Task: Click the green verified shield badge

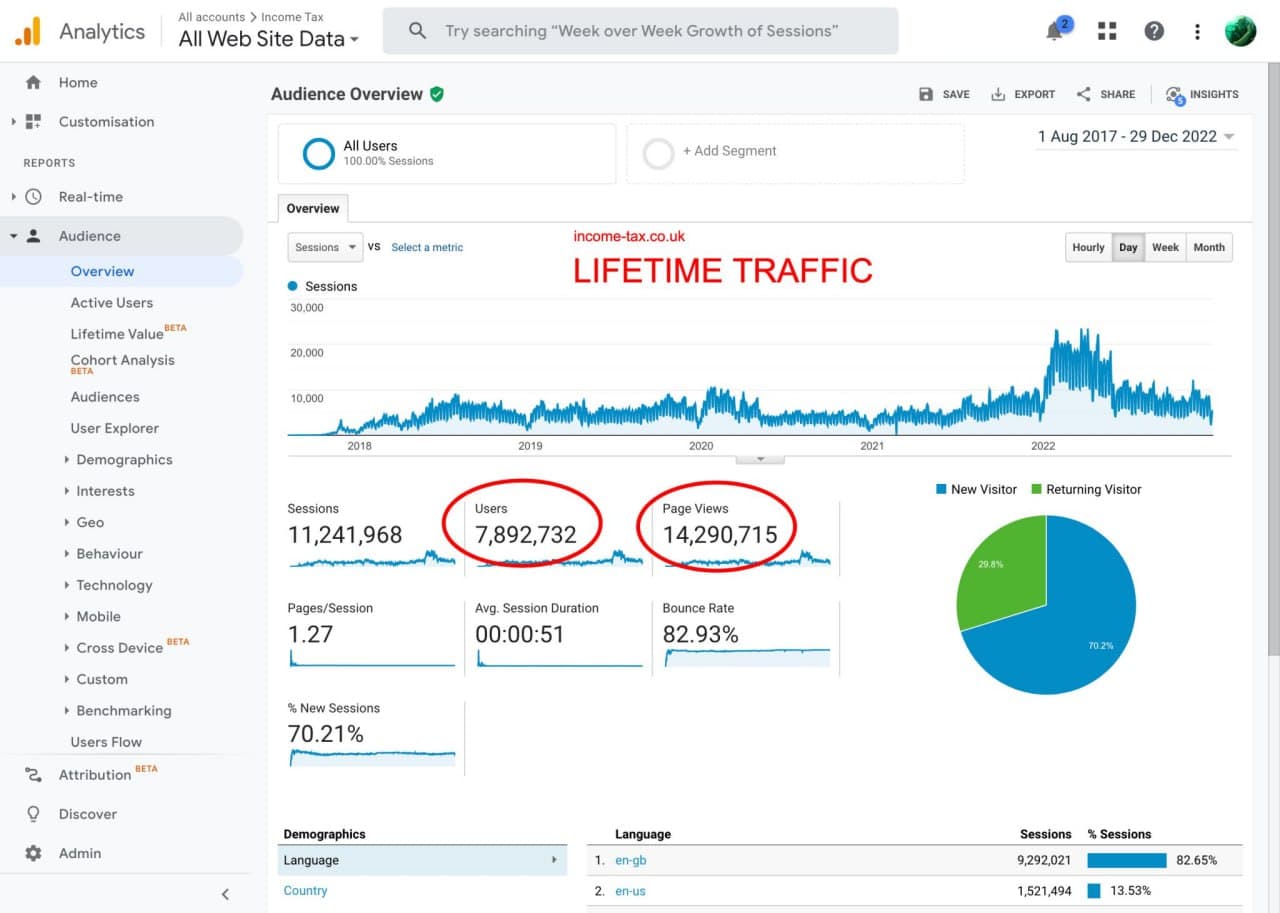Action: click(x=437, y=94)
